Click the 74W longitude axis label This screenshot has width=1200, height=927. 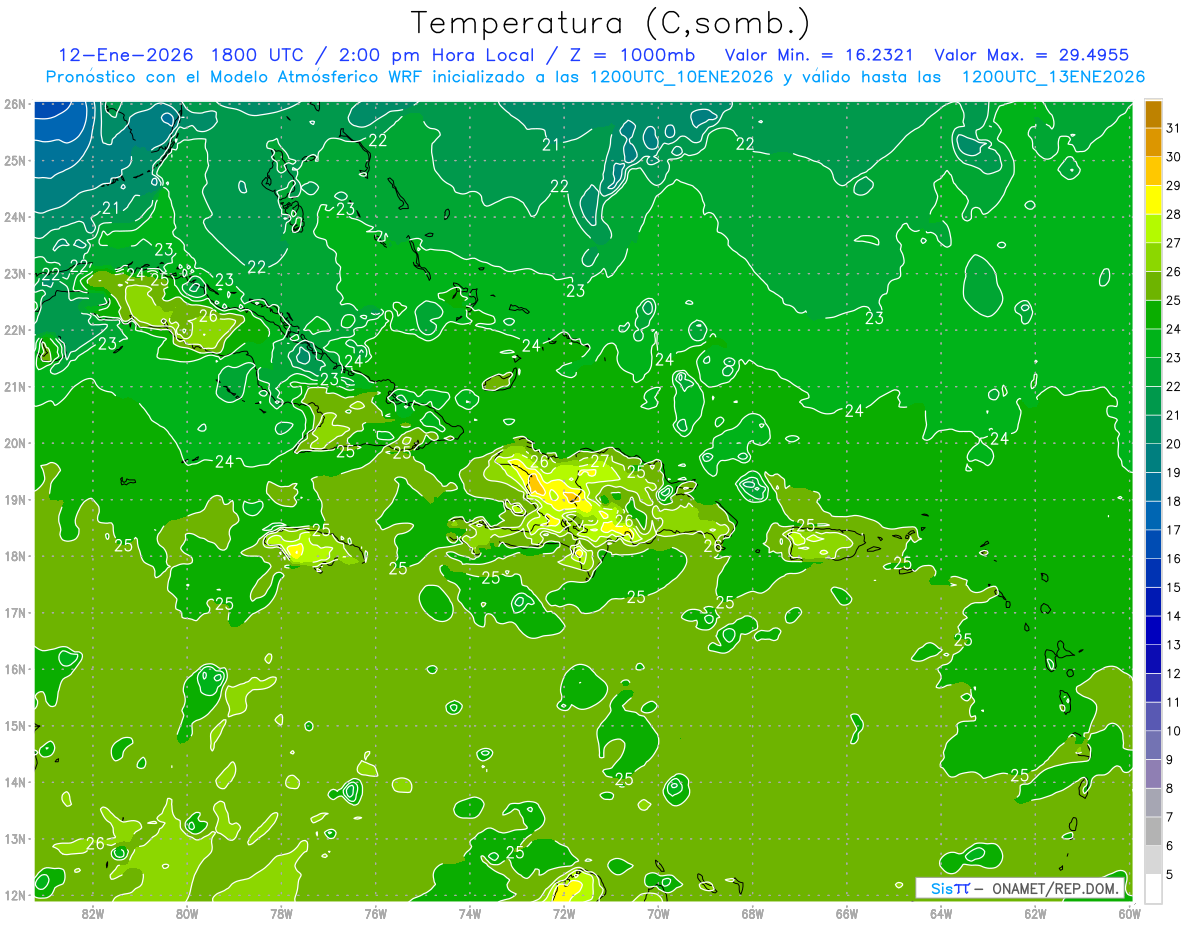470,912
